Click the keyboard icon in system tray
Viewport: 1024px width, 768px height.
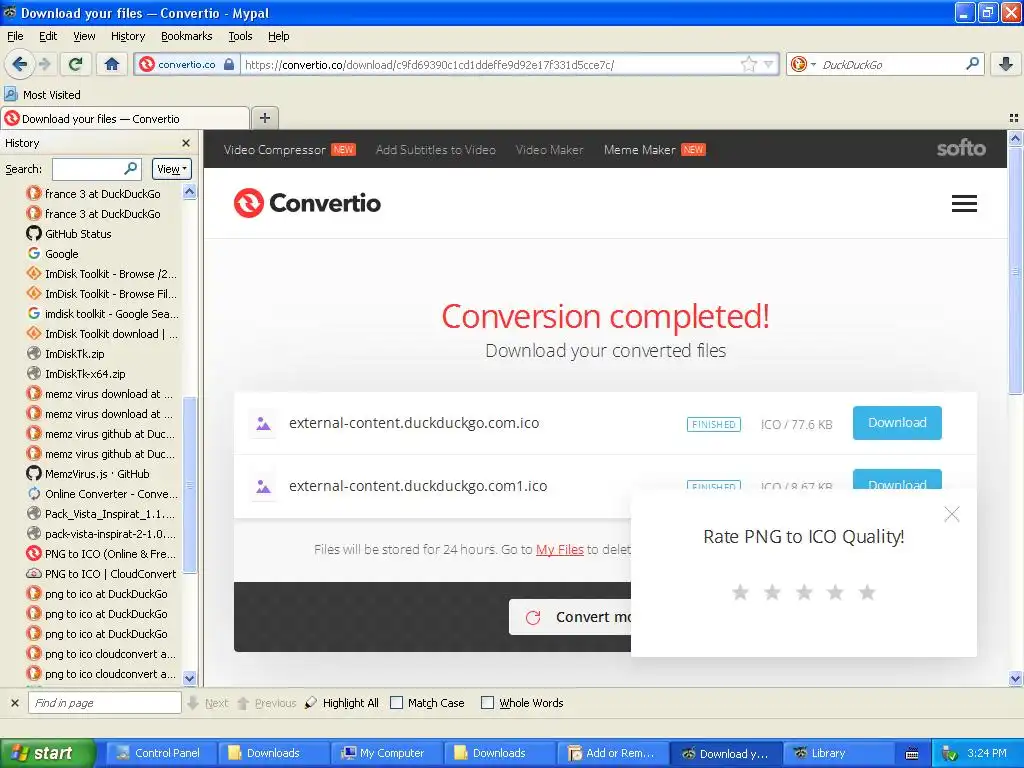click(x=912, y=754)
